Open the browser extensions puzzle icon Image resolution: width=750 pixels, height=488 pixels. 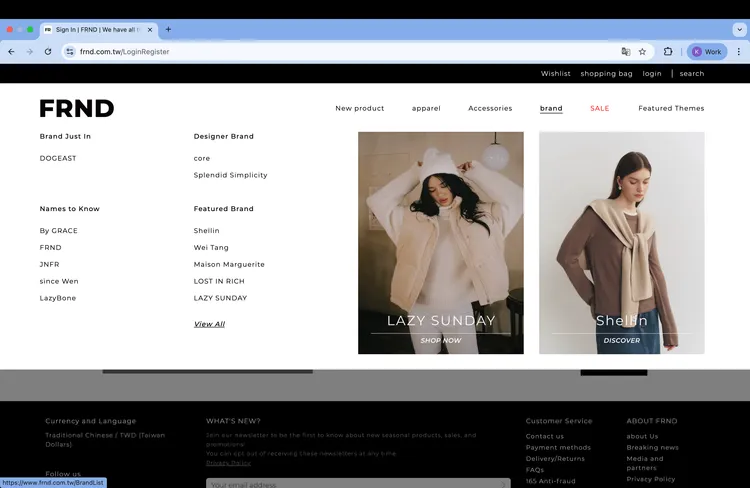(x=668, y=51)
